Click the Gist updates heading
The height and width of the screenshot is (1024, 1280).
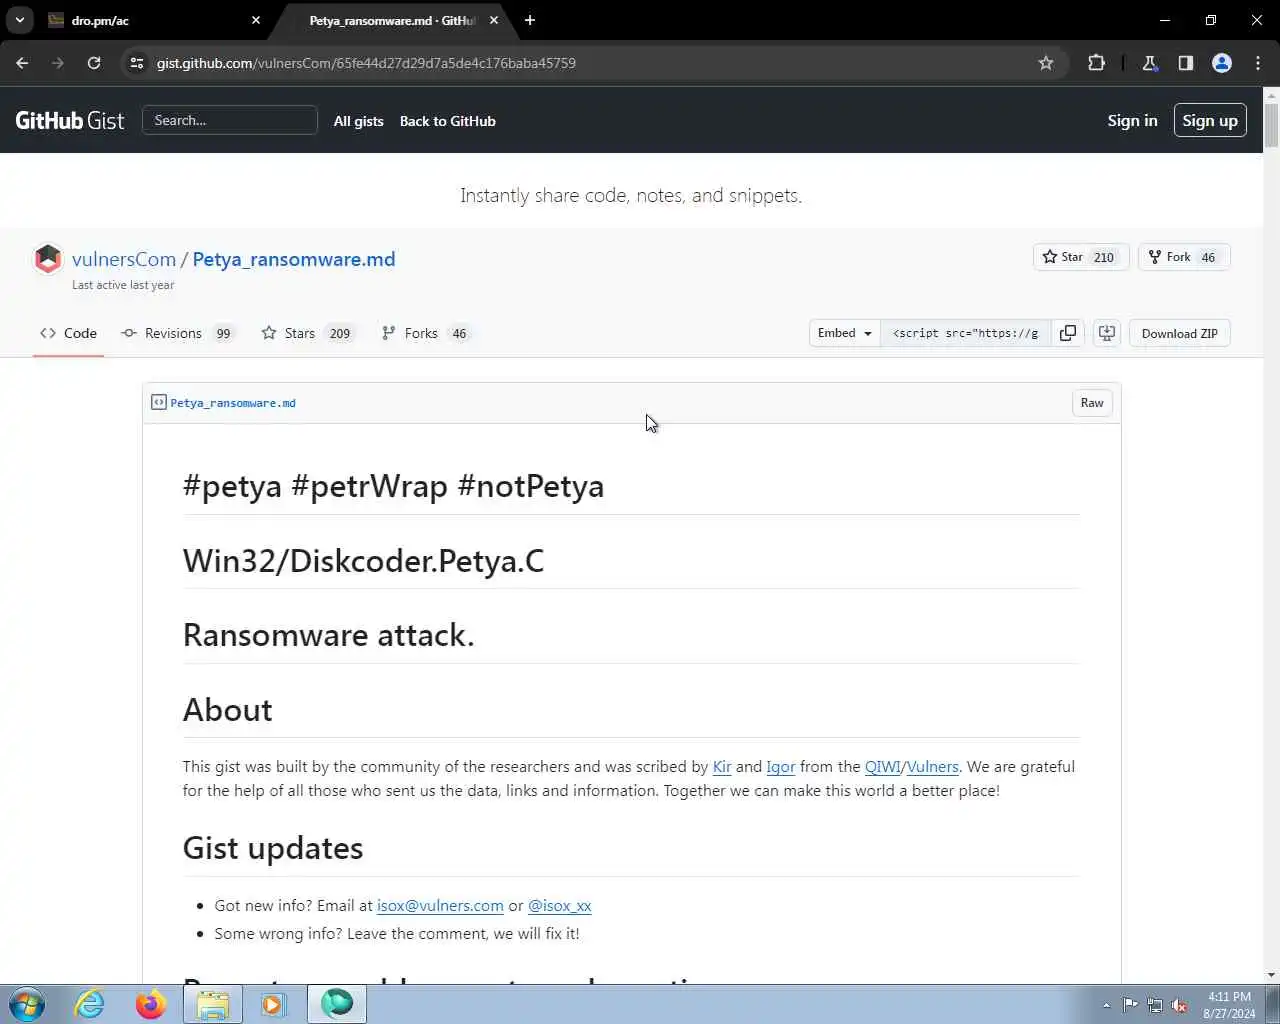point(273,848)
